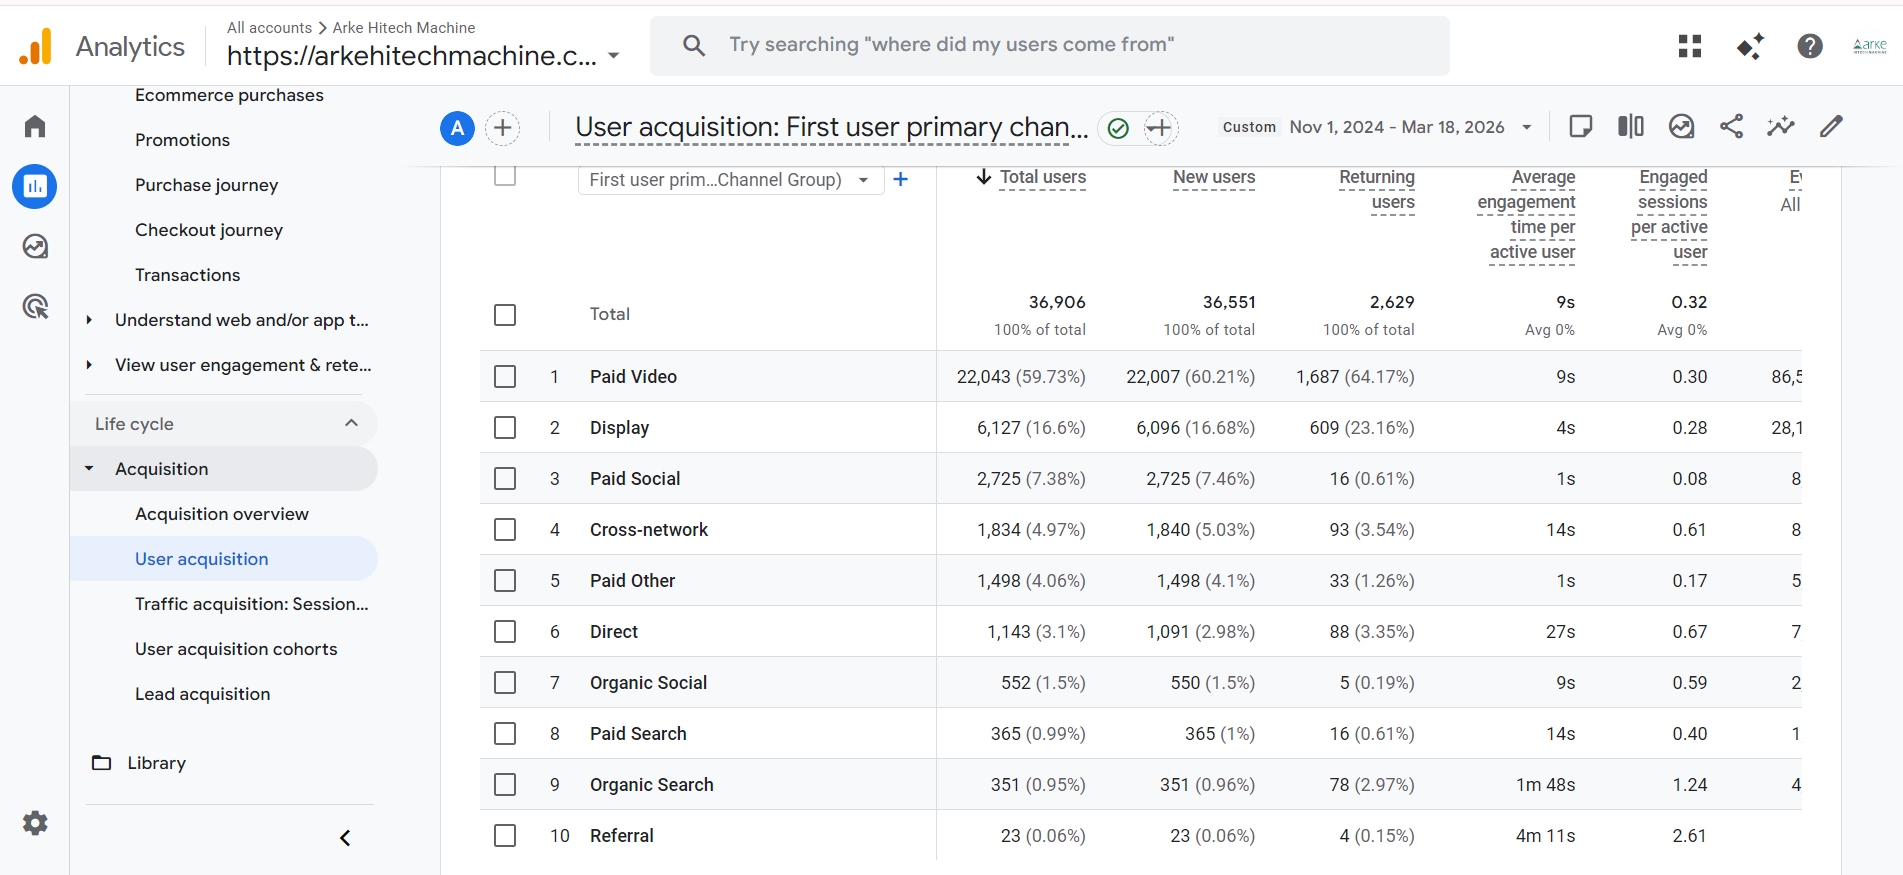Open Admin settings gear icon
The width and height of the screenshot is (1903, 875).
(35, 823)
